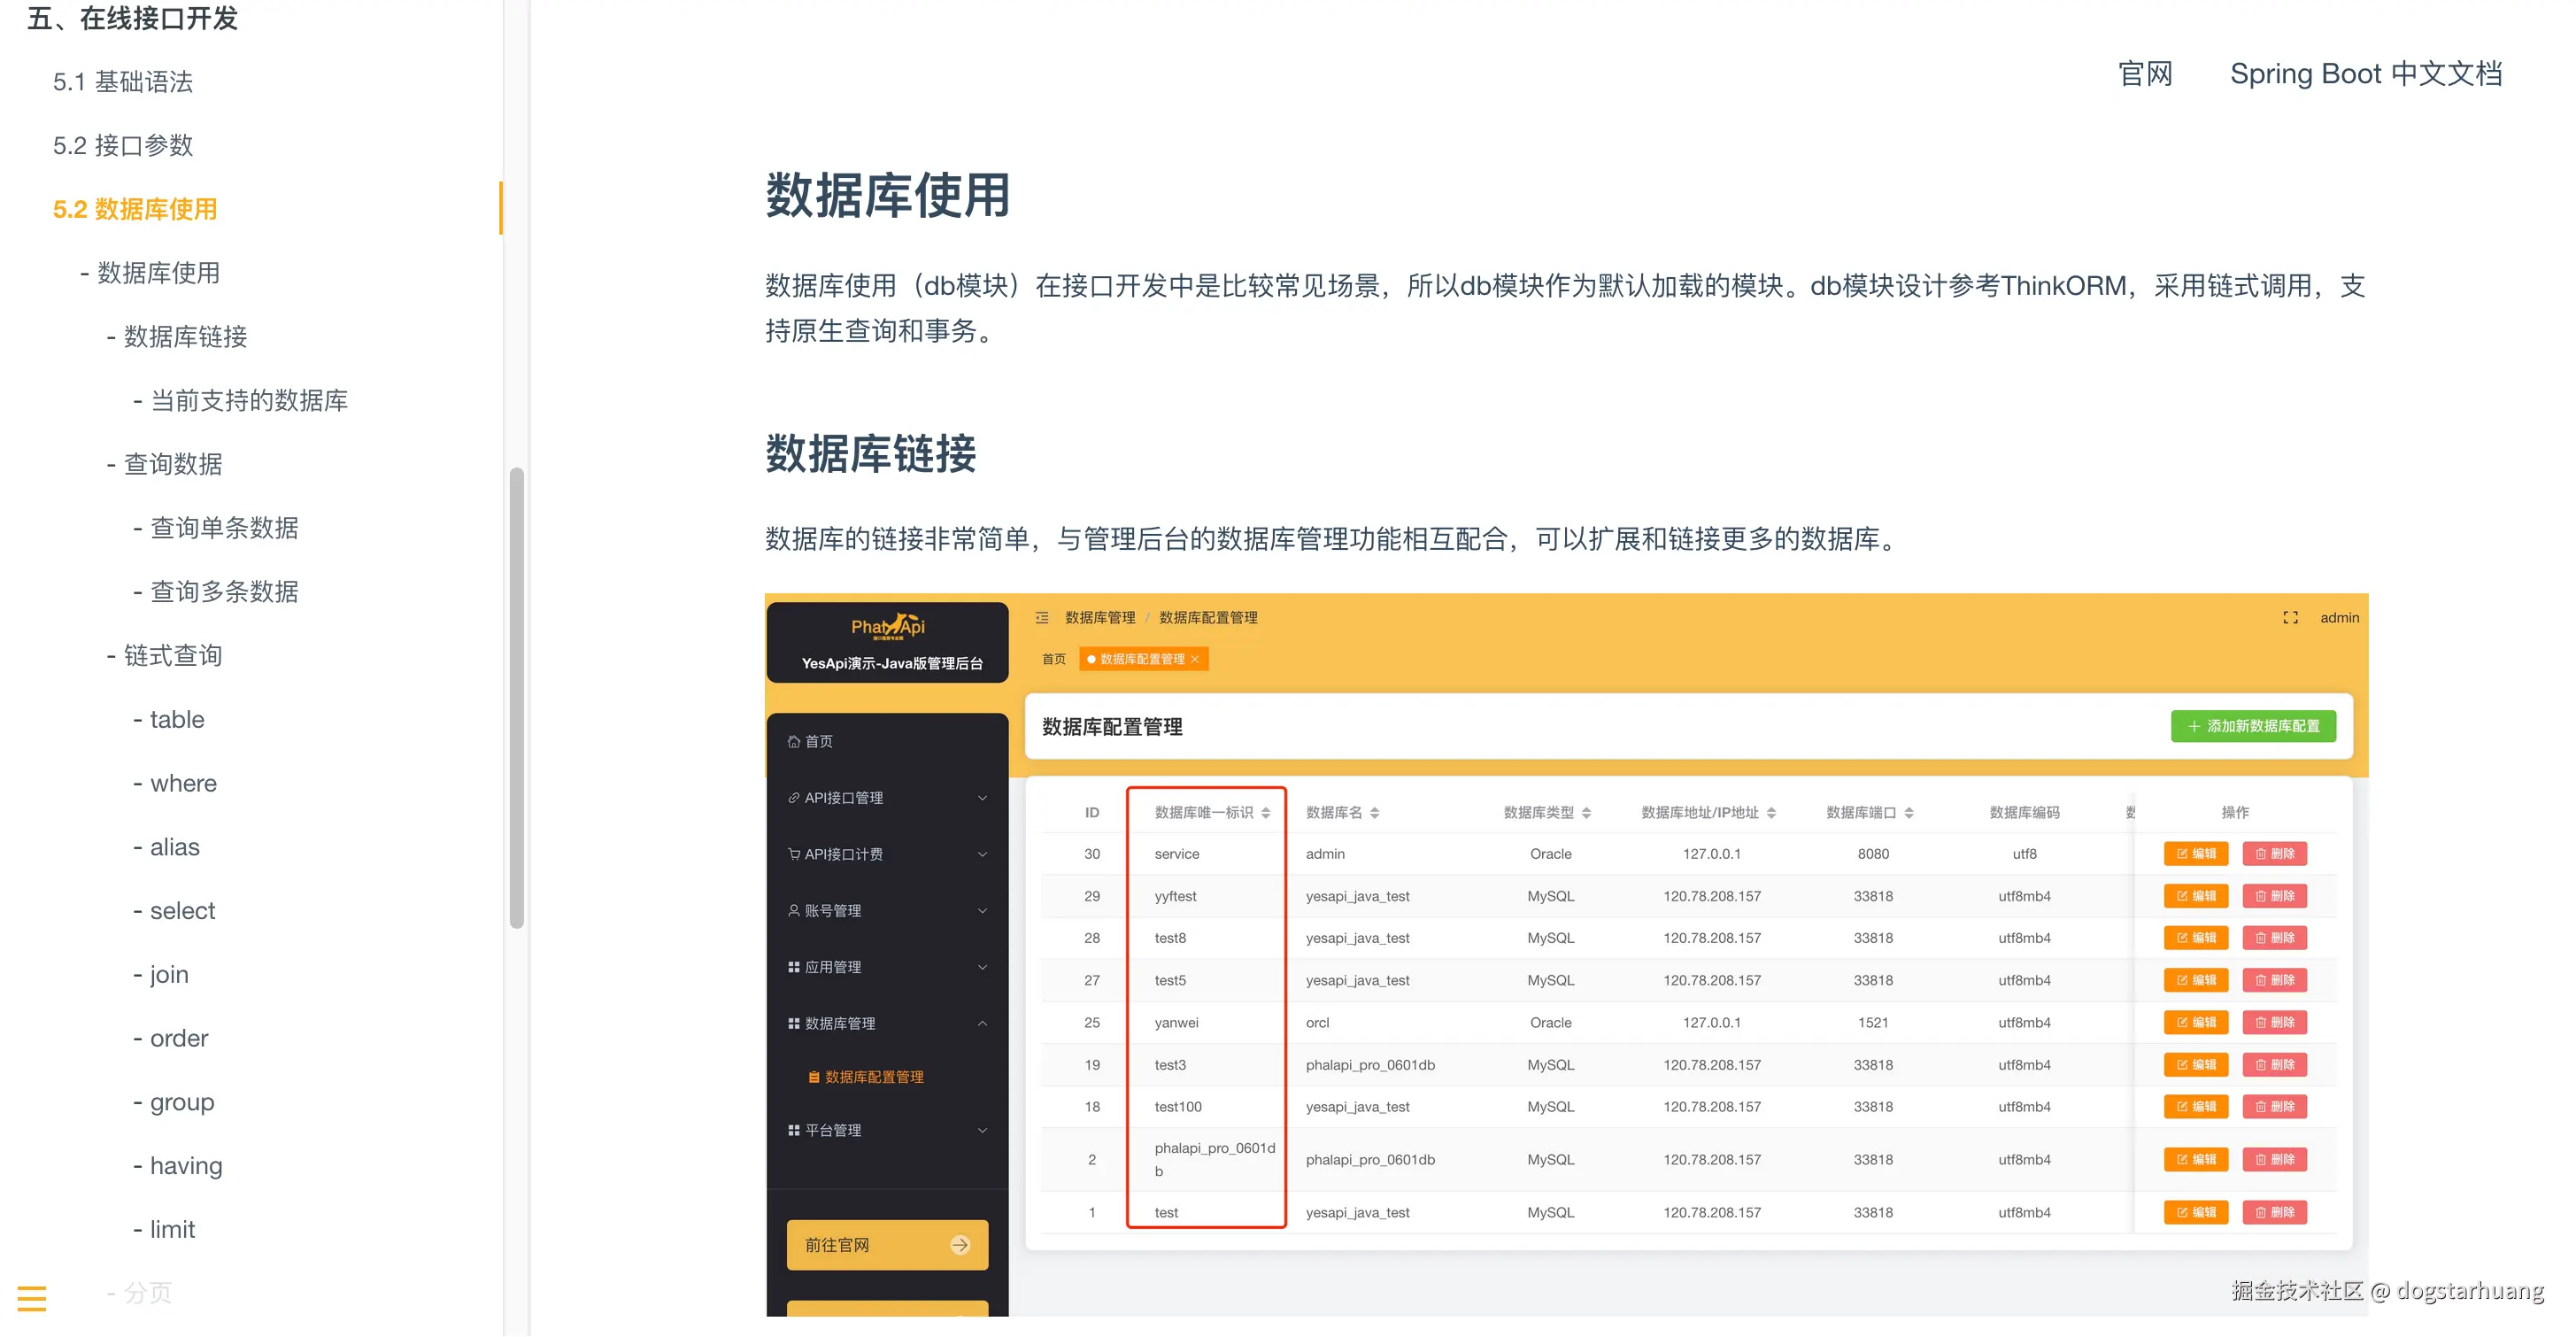The image size is (2576, 1337).
Task: Open the 官网 link in top navigation
Action: tap(2145, 74)
